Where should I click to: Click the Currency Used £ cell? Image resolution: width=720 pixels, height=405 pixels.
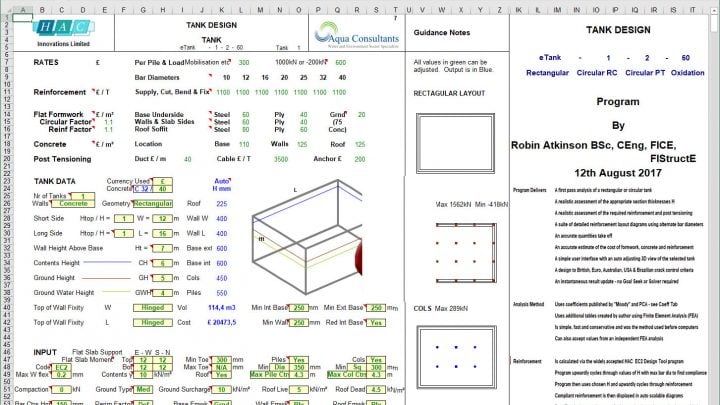point(163,181)
